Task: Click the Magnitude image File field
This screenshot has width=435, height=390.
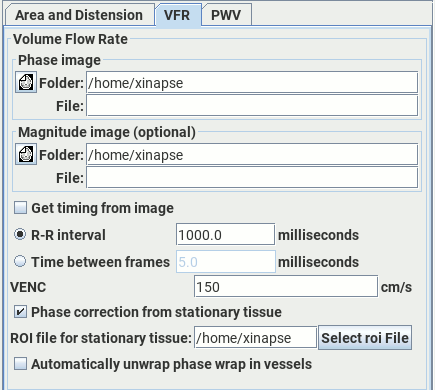Action: (x=252, y=178)
